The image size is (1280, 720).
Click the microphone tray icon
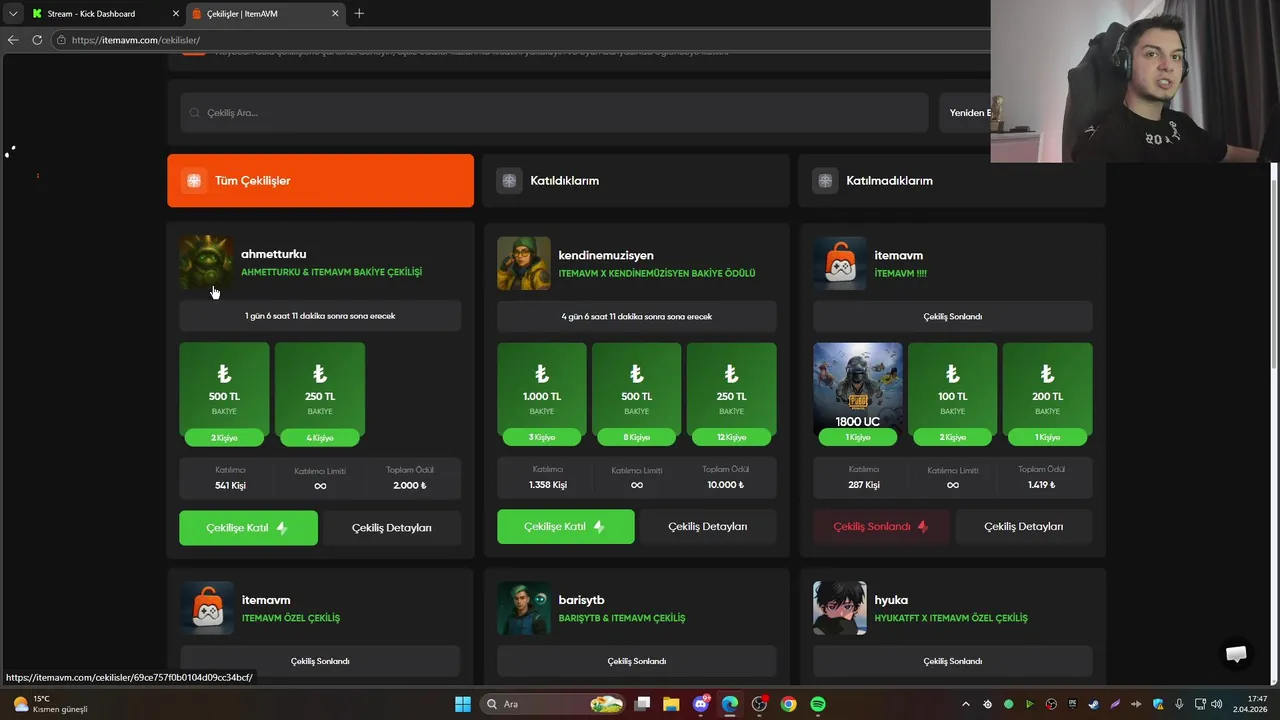[x=1179, y=704]
